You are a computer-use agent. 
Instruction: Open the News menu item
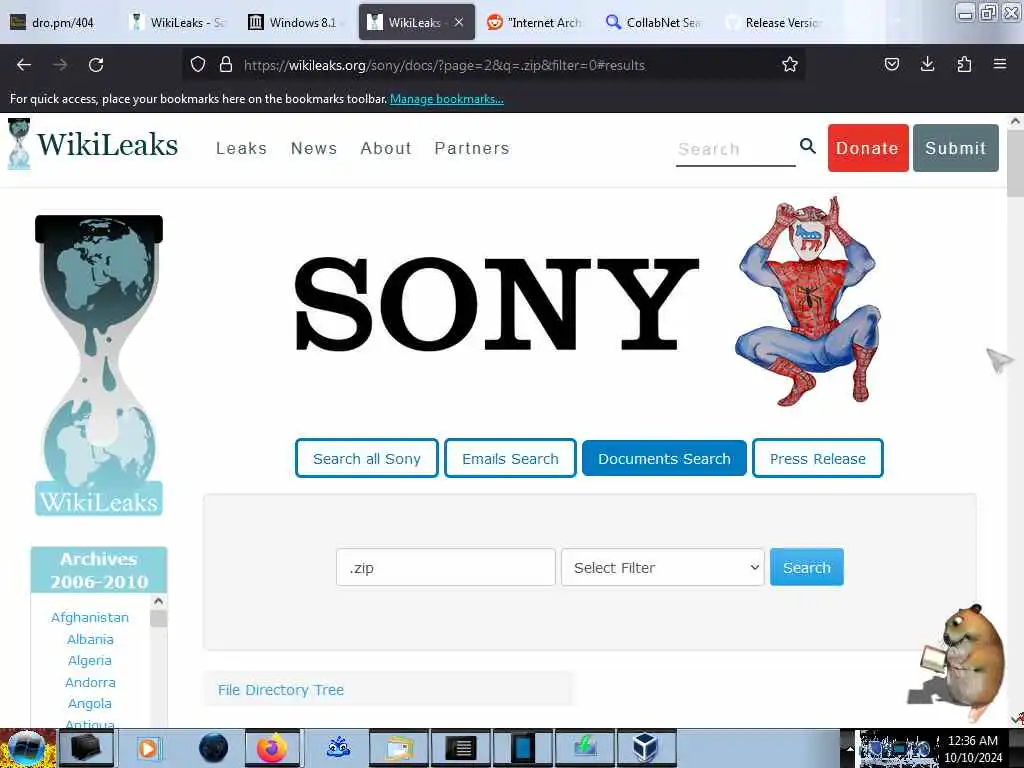pos(313,148)
